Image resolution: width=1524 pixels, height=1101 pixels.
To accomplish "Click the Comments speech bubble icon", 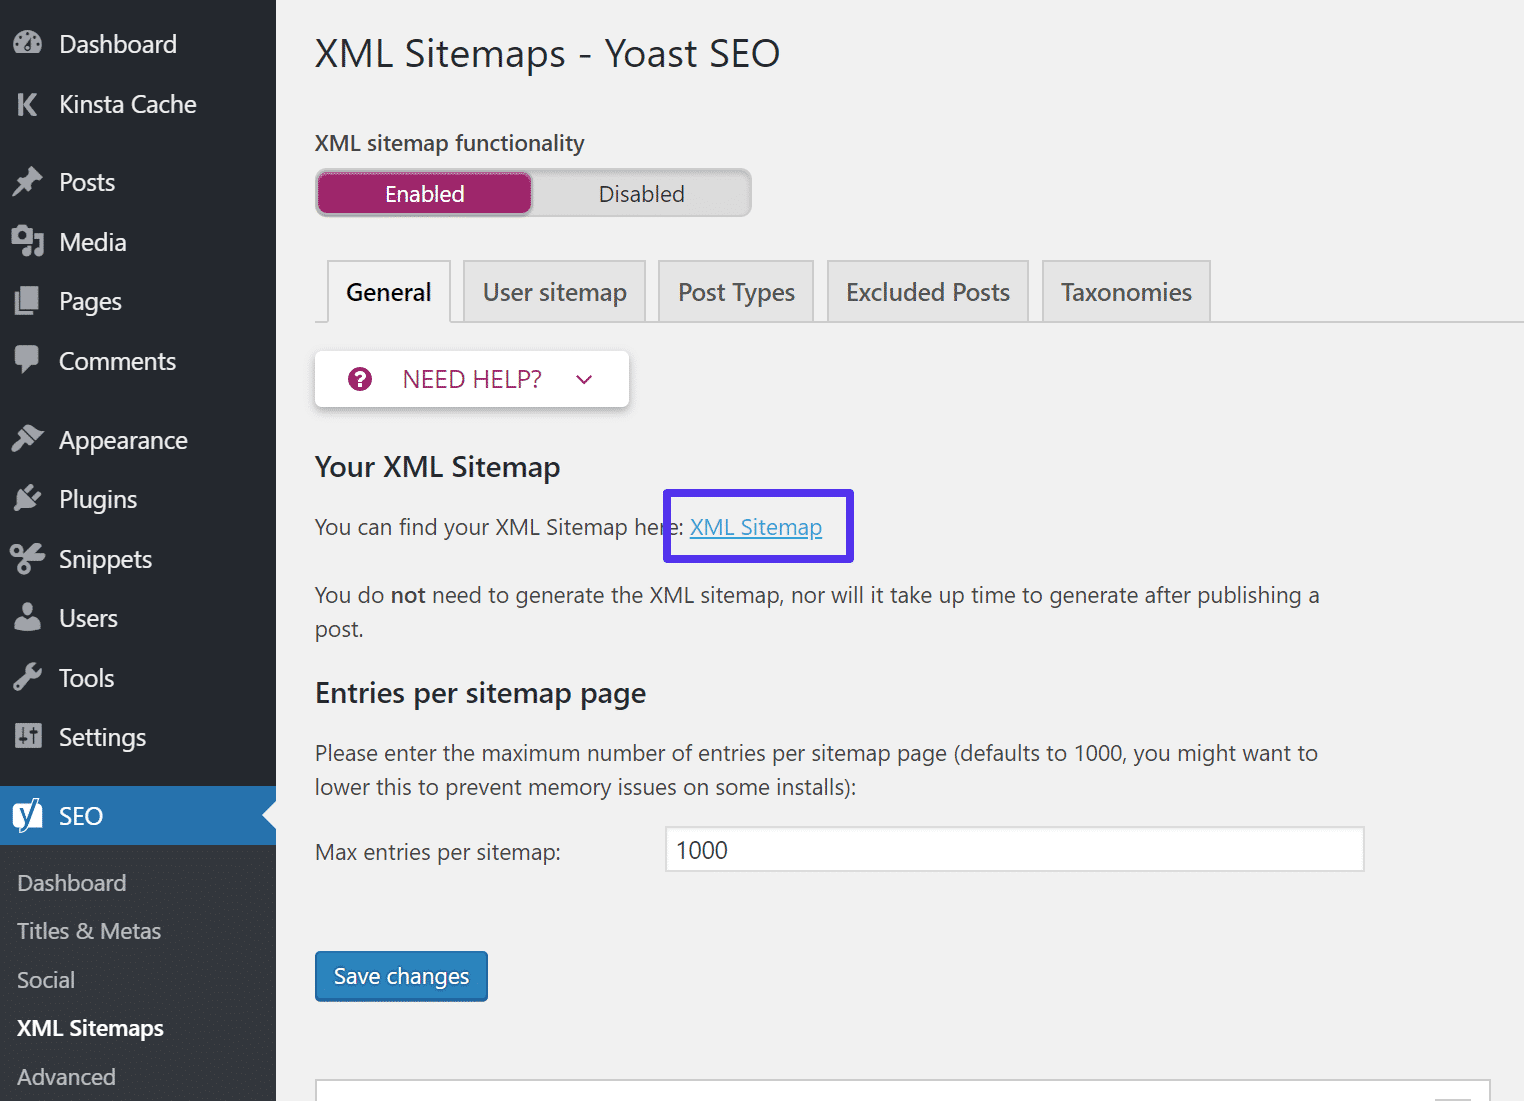I will click(x=28, y=360).
